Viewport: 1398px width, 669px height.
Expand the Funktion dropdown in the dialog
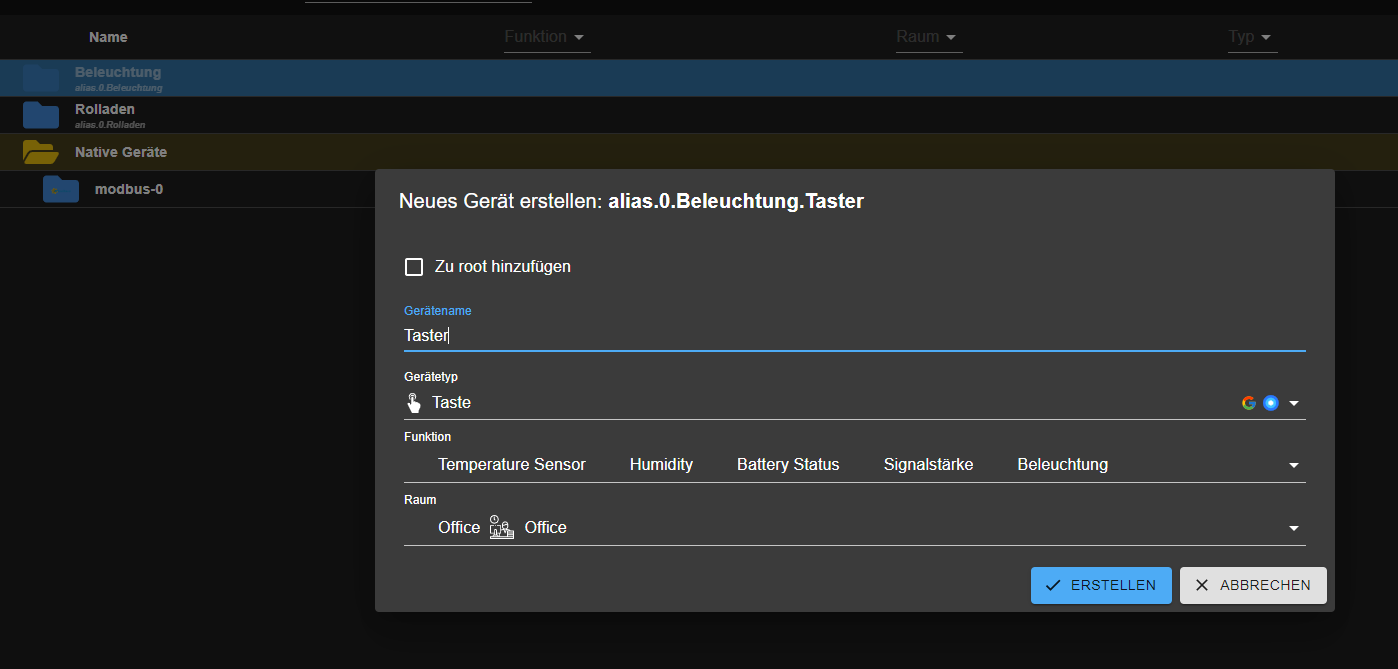(1294, 465)
